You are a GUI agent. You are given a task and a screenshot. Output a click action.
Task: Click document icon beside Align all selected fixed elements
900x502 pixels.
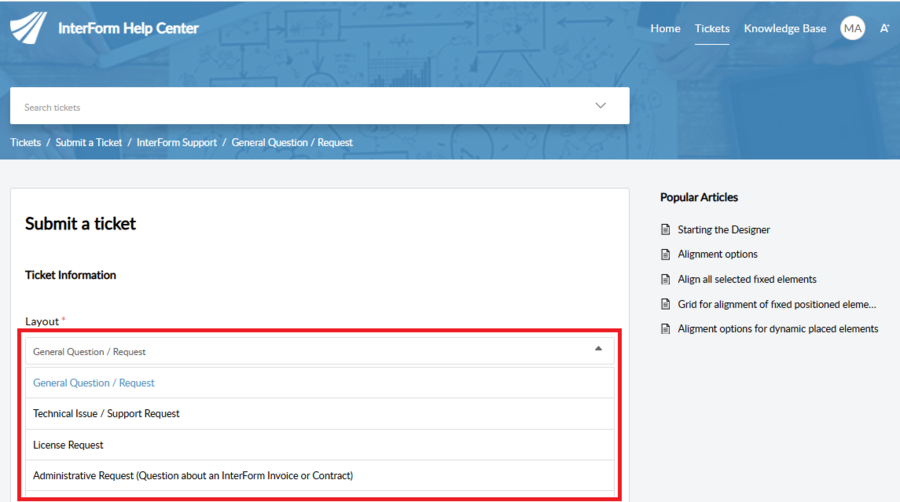tap(665, 279)
